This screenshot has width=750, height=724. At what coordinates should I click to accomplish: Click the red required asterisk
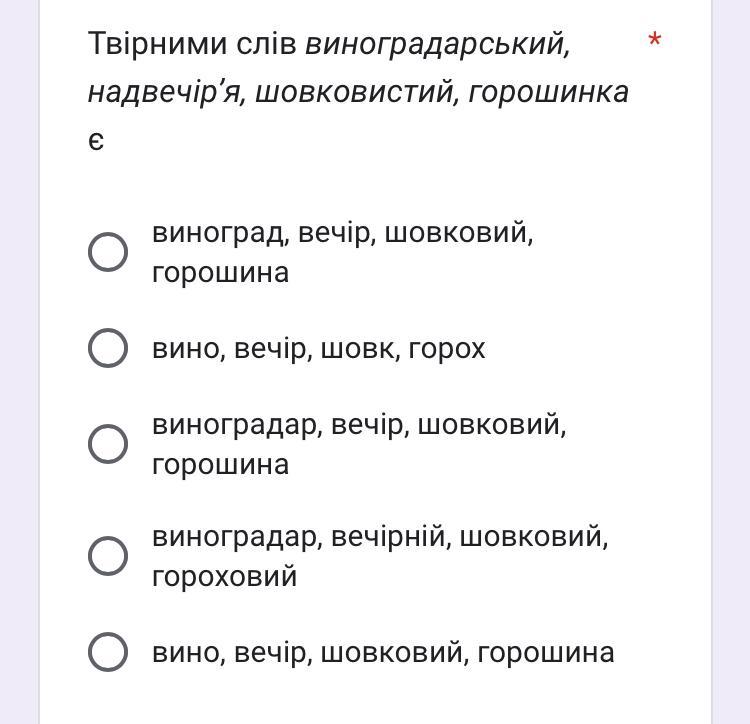coord(654,39)
